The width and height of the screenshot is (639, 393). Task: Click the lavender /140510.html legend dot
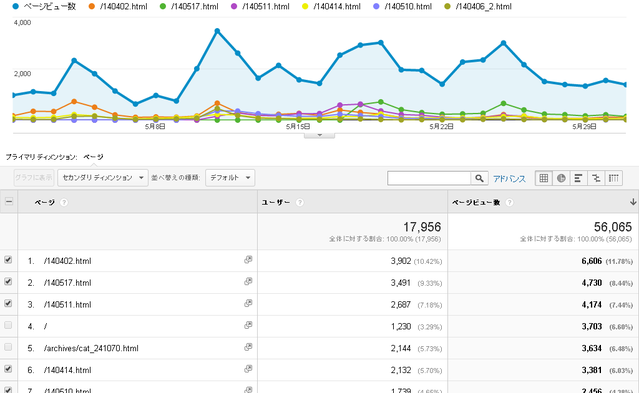(x=377, y=6)
